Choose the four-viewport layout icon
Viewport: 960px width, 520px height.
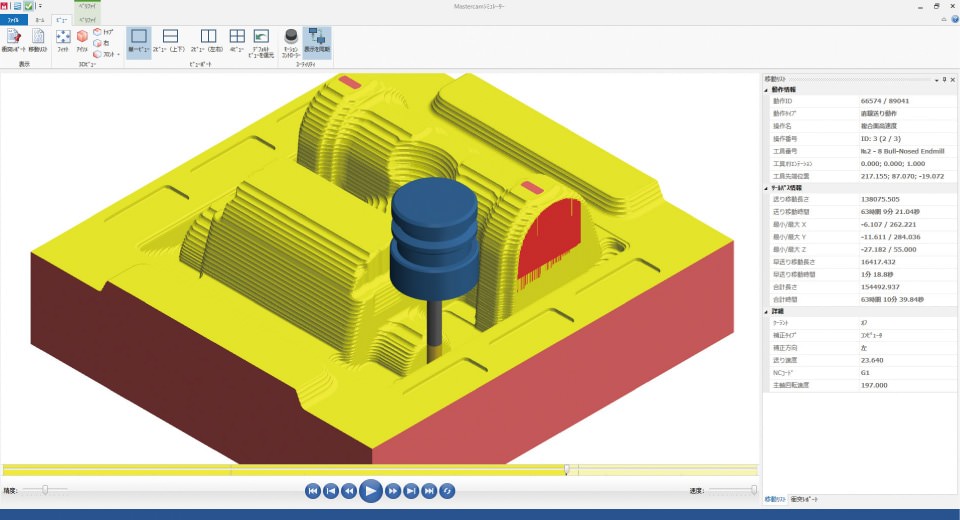click(237, 37)
